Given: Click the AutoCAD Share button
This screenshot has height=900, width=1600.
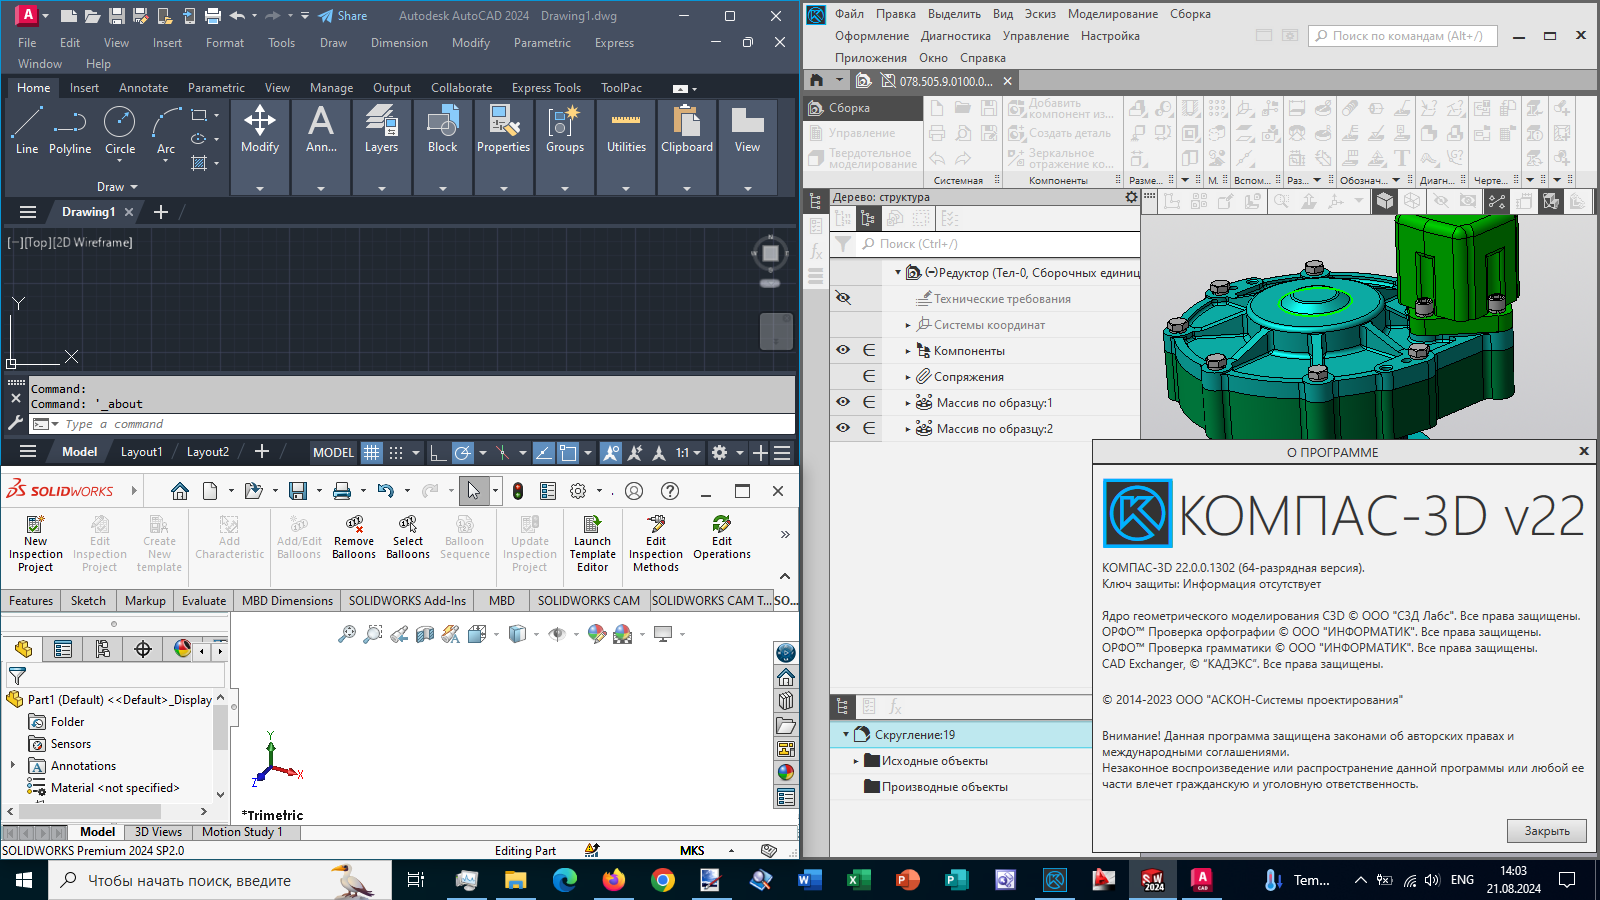Looking at the screenshot, I should (x=343, y=16).
